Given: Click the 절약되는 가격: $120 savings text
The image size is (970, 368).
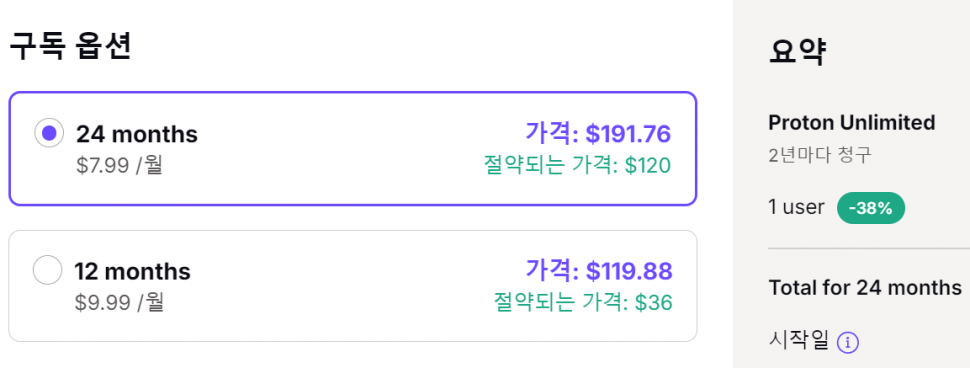Looking at the screenshot, I should 578,165.
